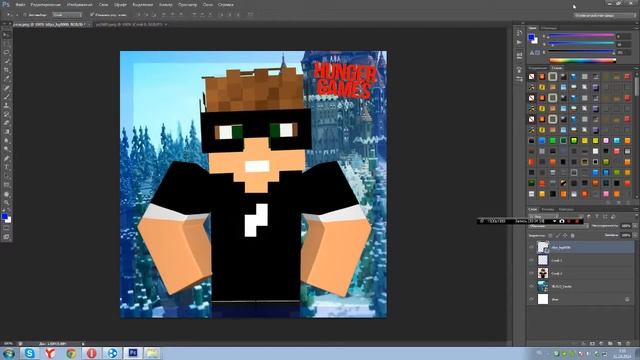Open the Изображение (Image) menu
Screen dimensions: 640x360
point(80,5)
